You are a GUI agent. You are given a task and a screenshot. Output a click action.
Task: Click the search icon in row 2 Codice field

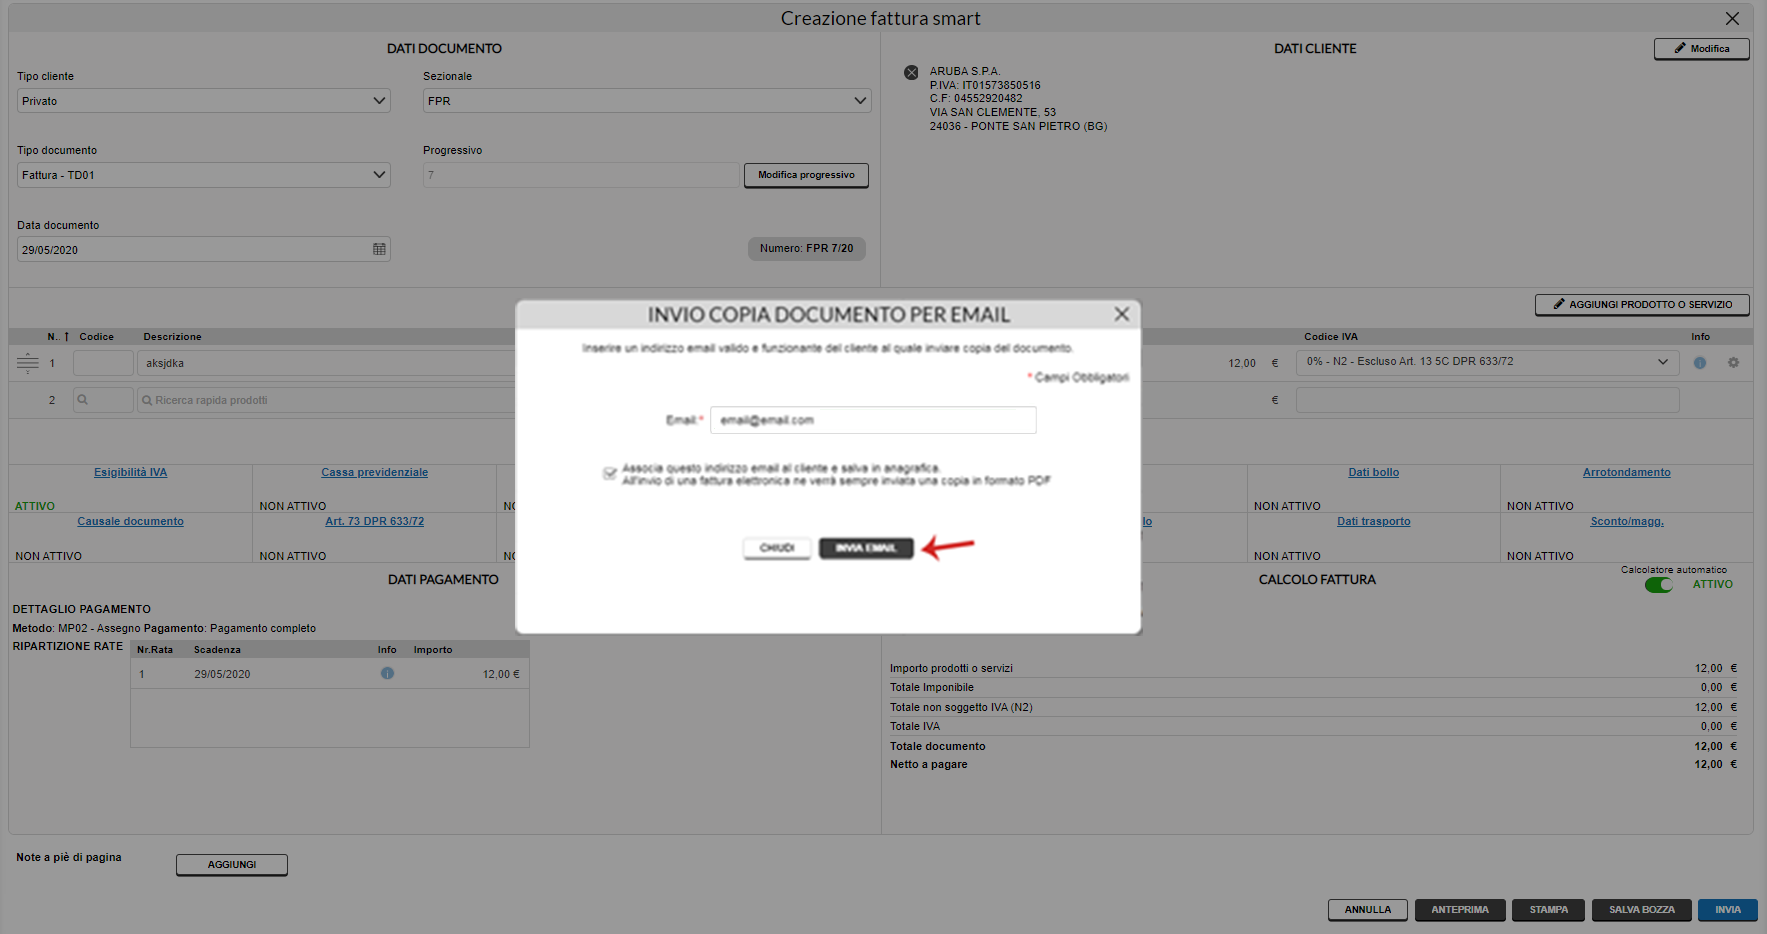(x=83, y=400)
